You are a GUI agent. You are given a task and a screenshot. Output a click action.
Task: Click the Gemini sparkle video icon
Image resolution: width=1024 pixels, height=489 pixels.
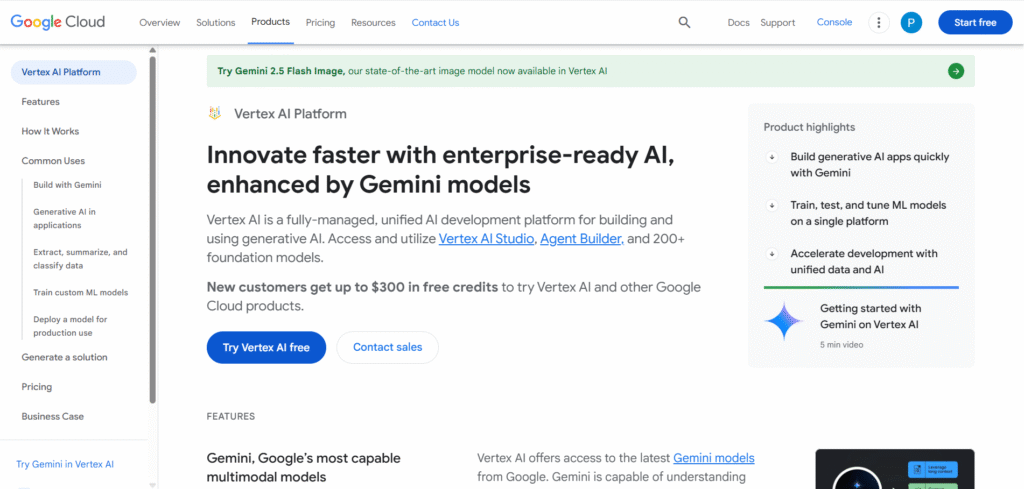[x=784, y=320]
